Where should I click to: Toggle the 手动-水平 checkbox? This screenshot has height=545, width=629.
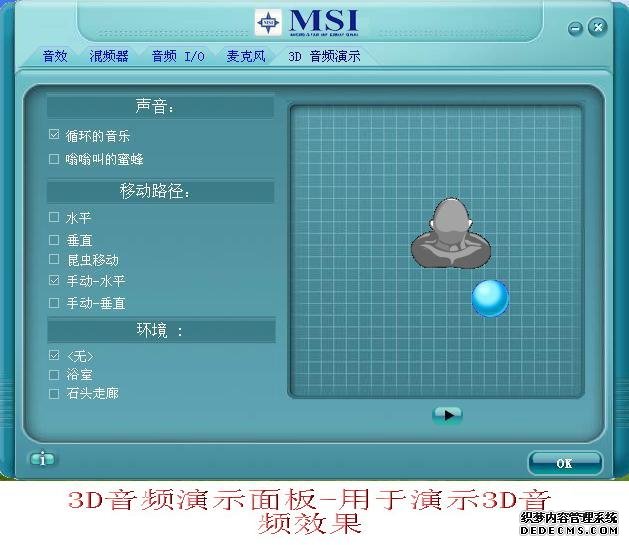coord(54,281)
